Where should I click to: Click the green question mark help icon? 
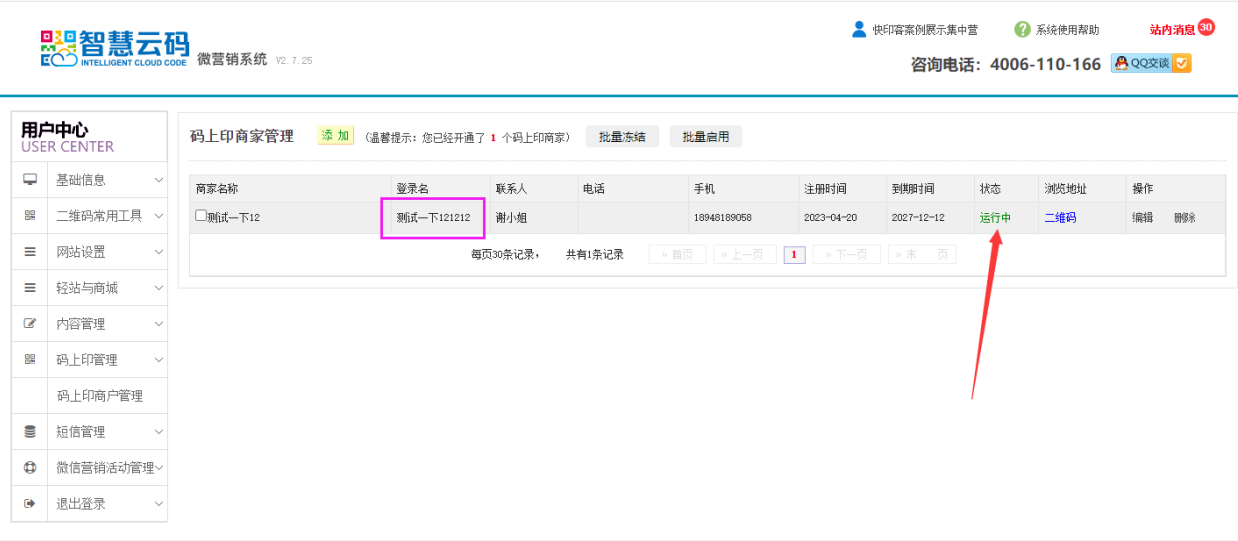point(1022,30)
